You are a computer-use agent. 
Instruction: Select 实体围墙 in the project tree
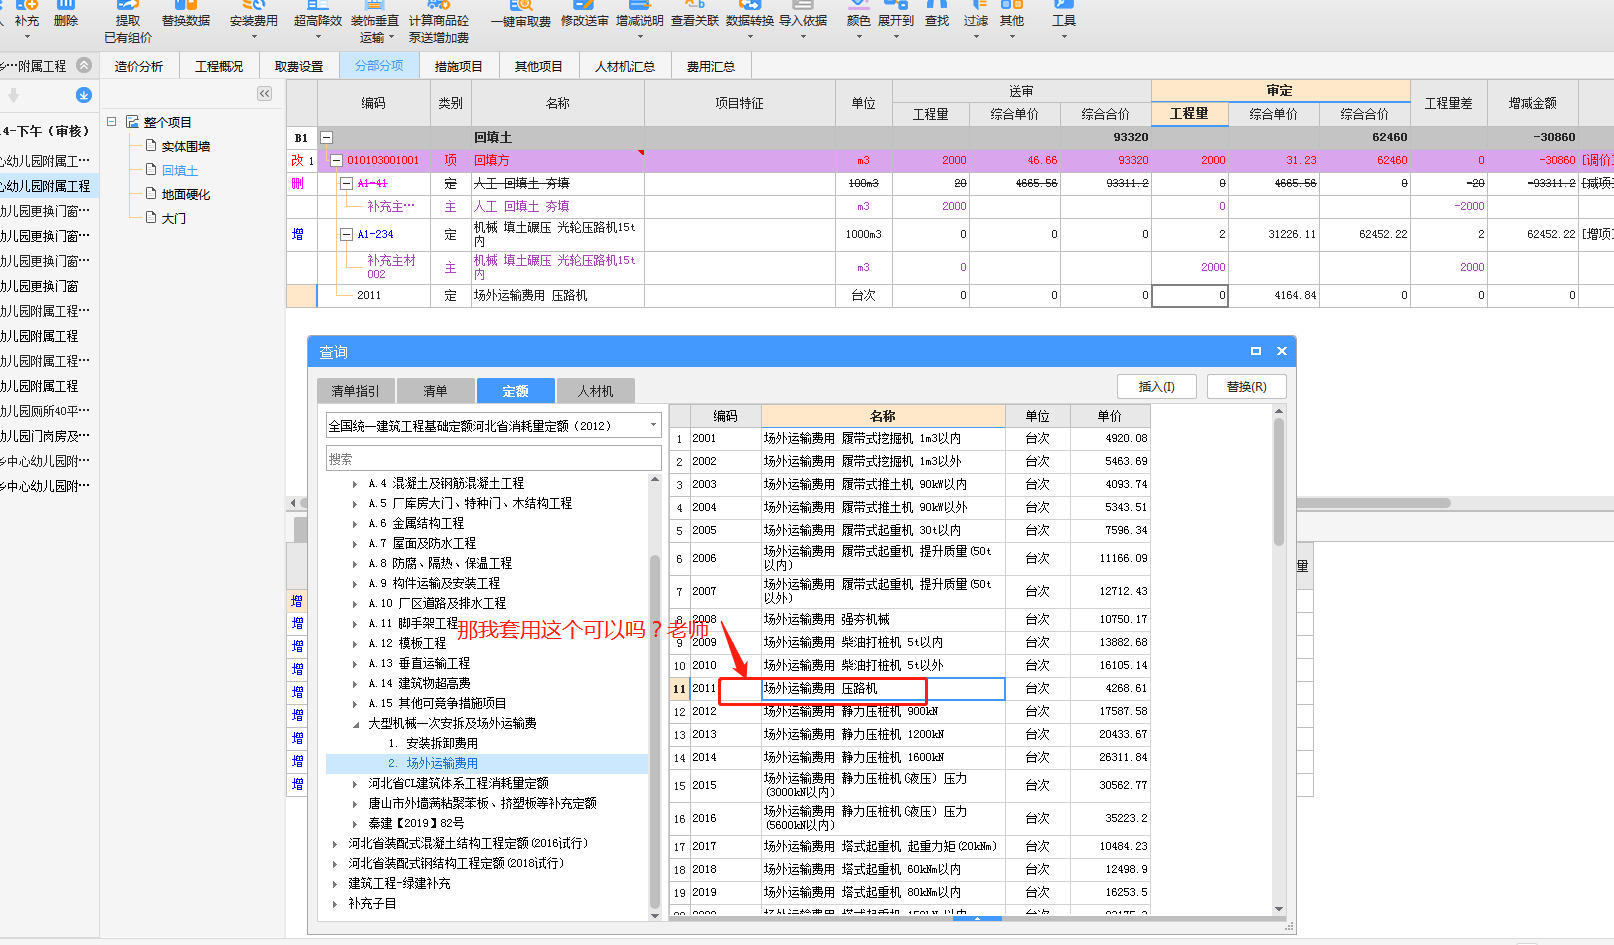[x=186, y=146]
